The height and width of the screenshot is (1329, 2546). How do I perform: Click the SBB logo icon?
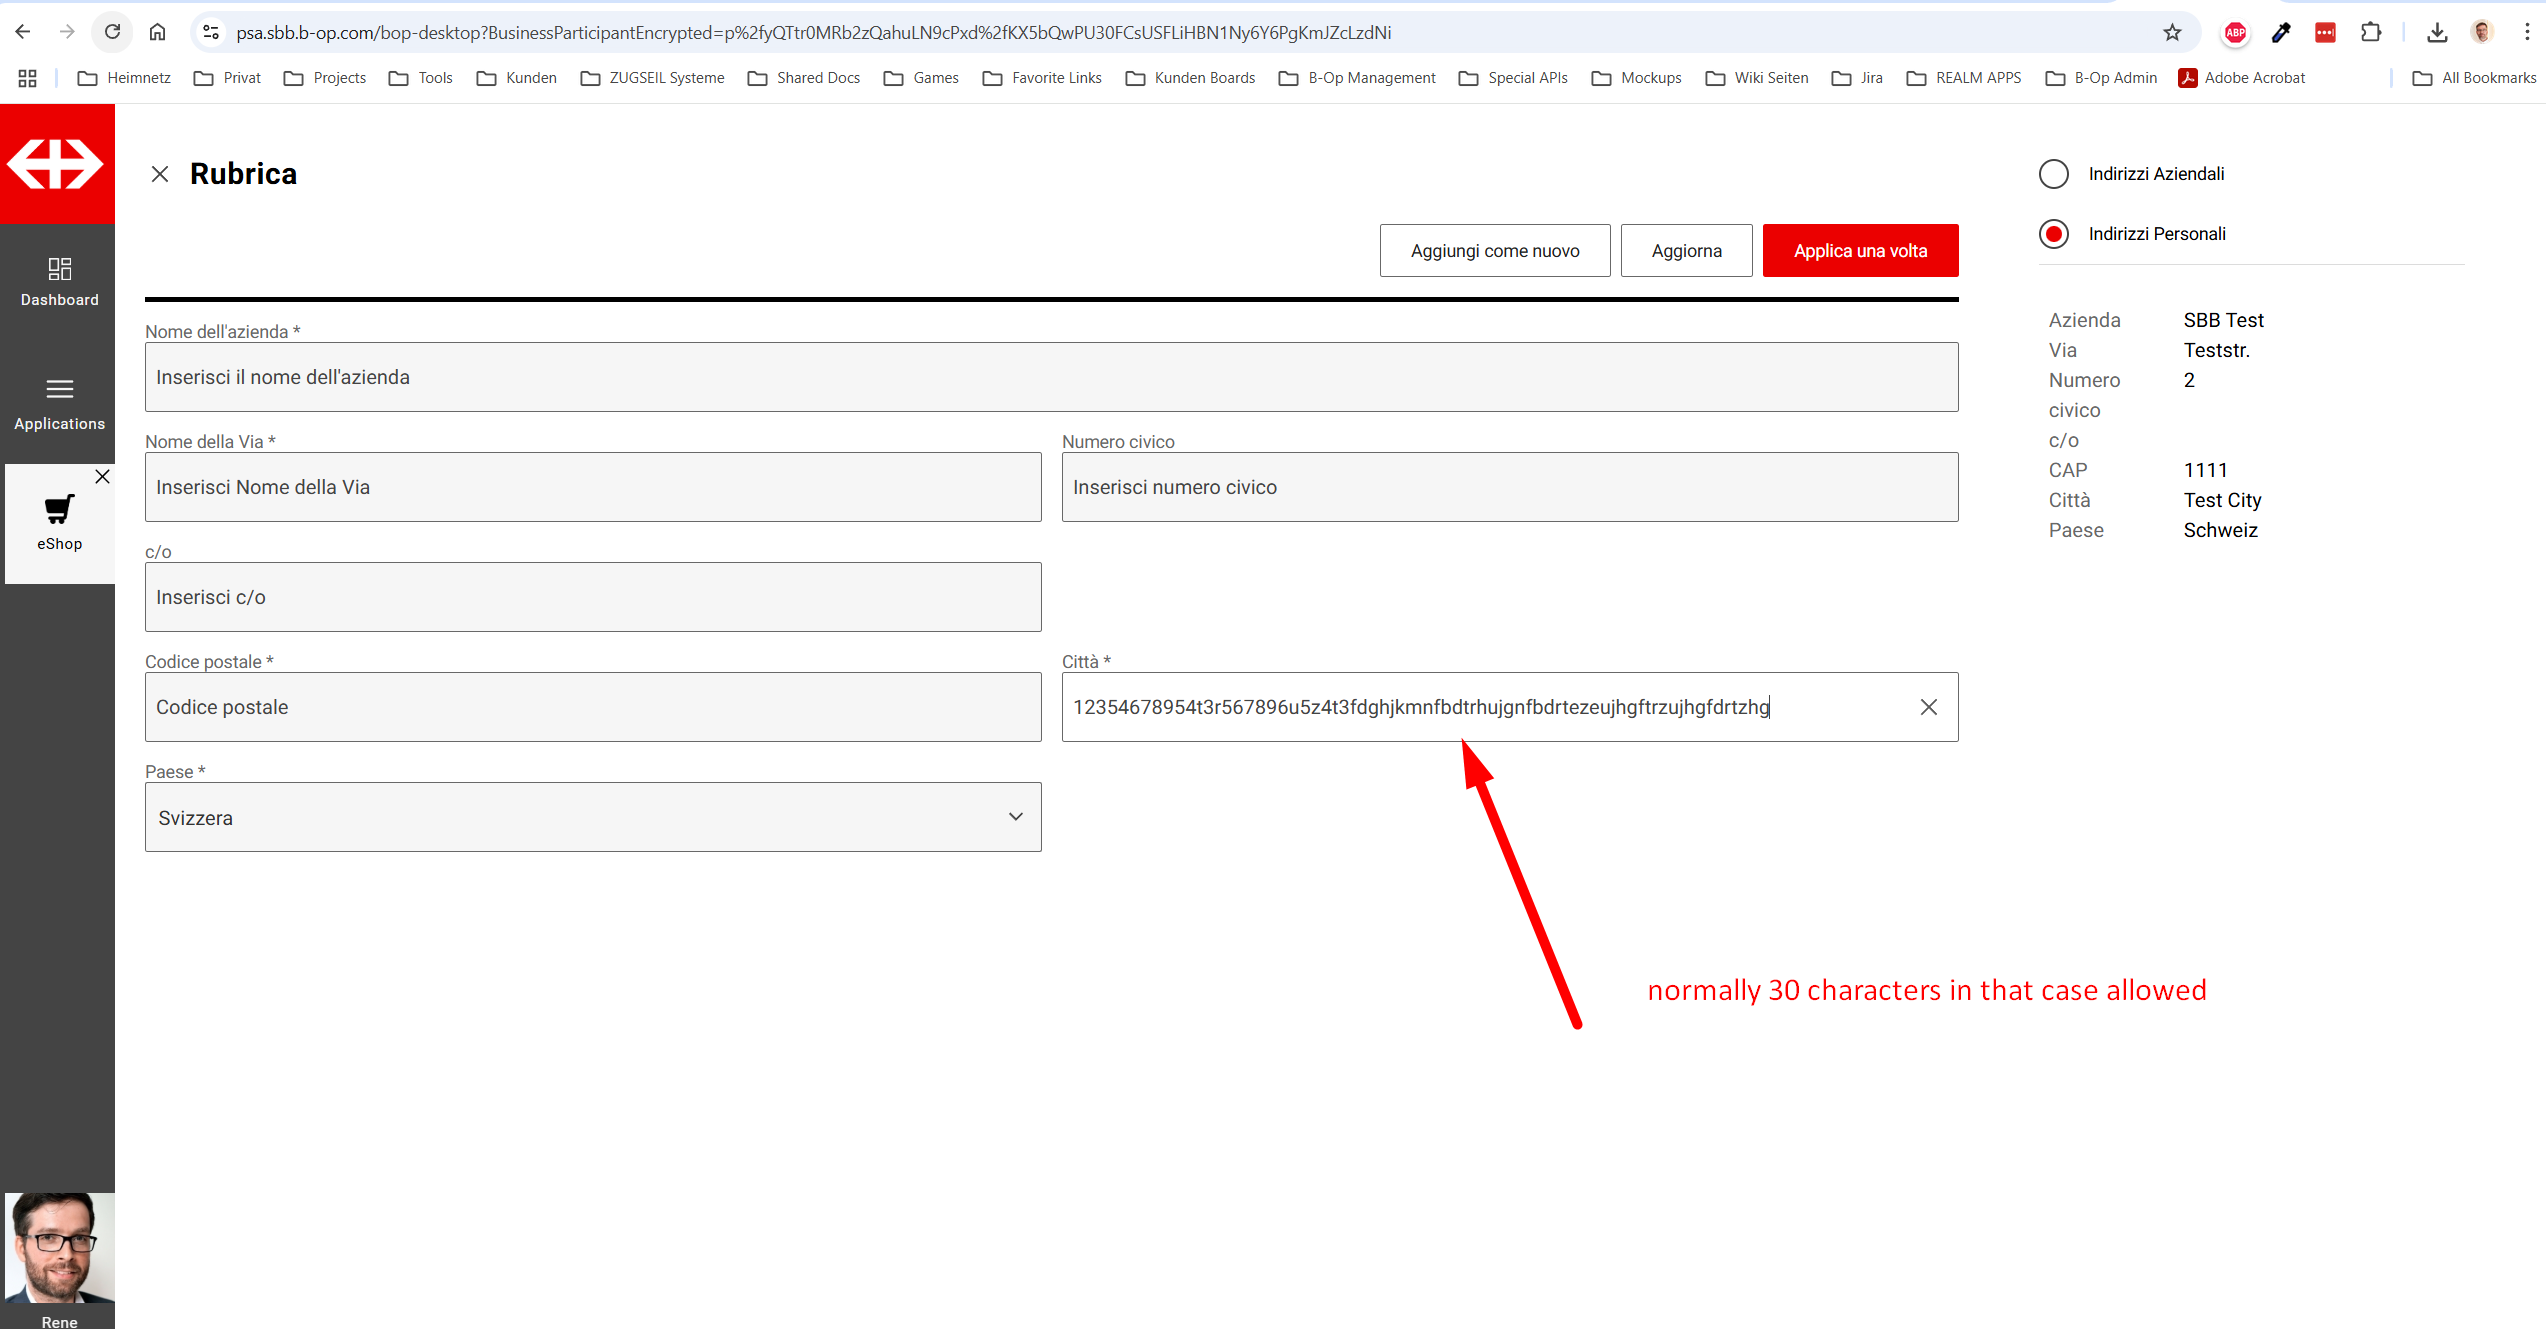coord(56,164)
